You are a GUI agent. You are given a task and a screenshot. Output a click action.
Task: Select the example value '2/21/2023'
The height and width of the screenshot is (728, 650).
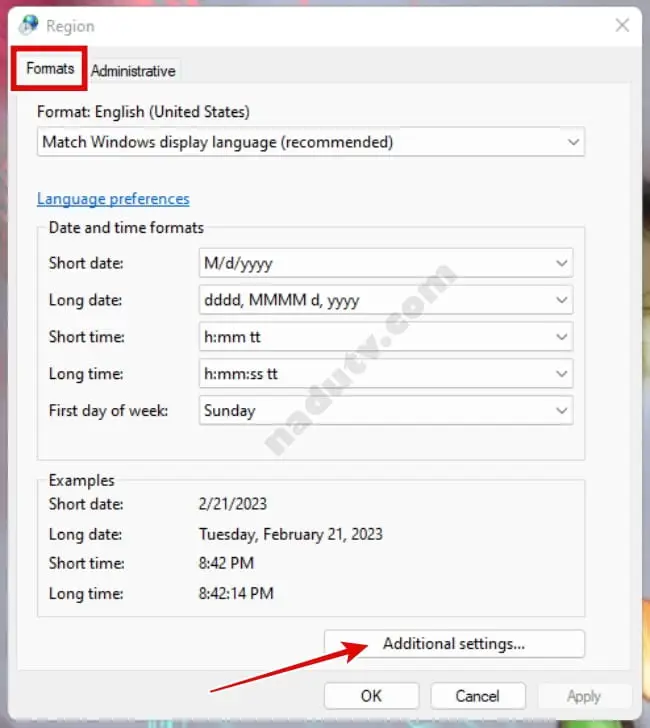pos(233,504)
